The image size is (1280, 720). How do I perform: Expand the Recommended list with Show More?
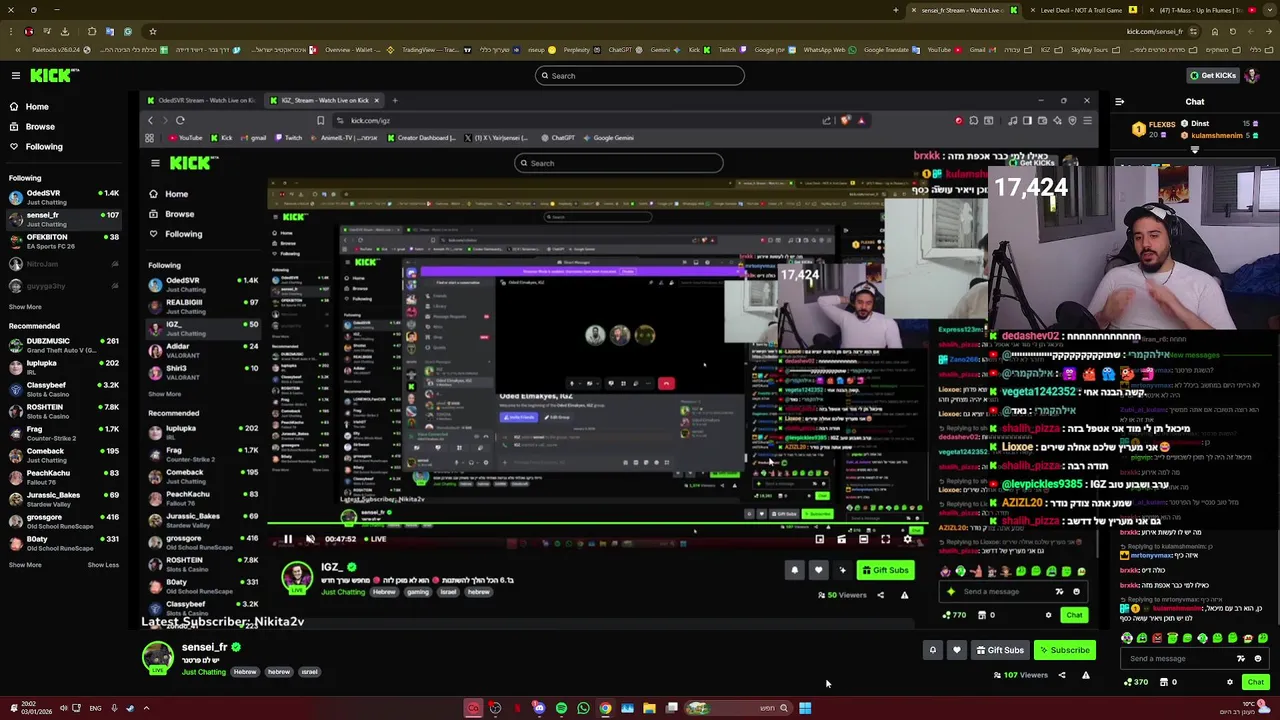(25, 565)
